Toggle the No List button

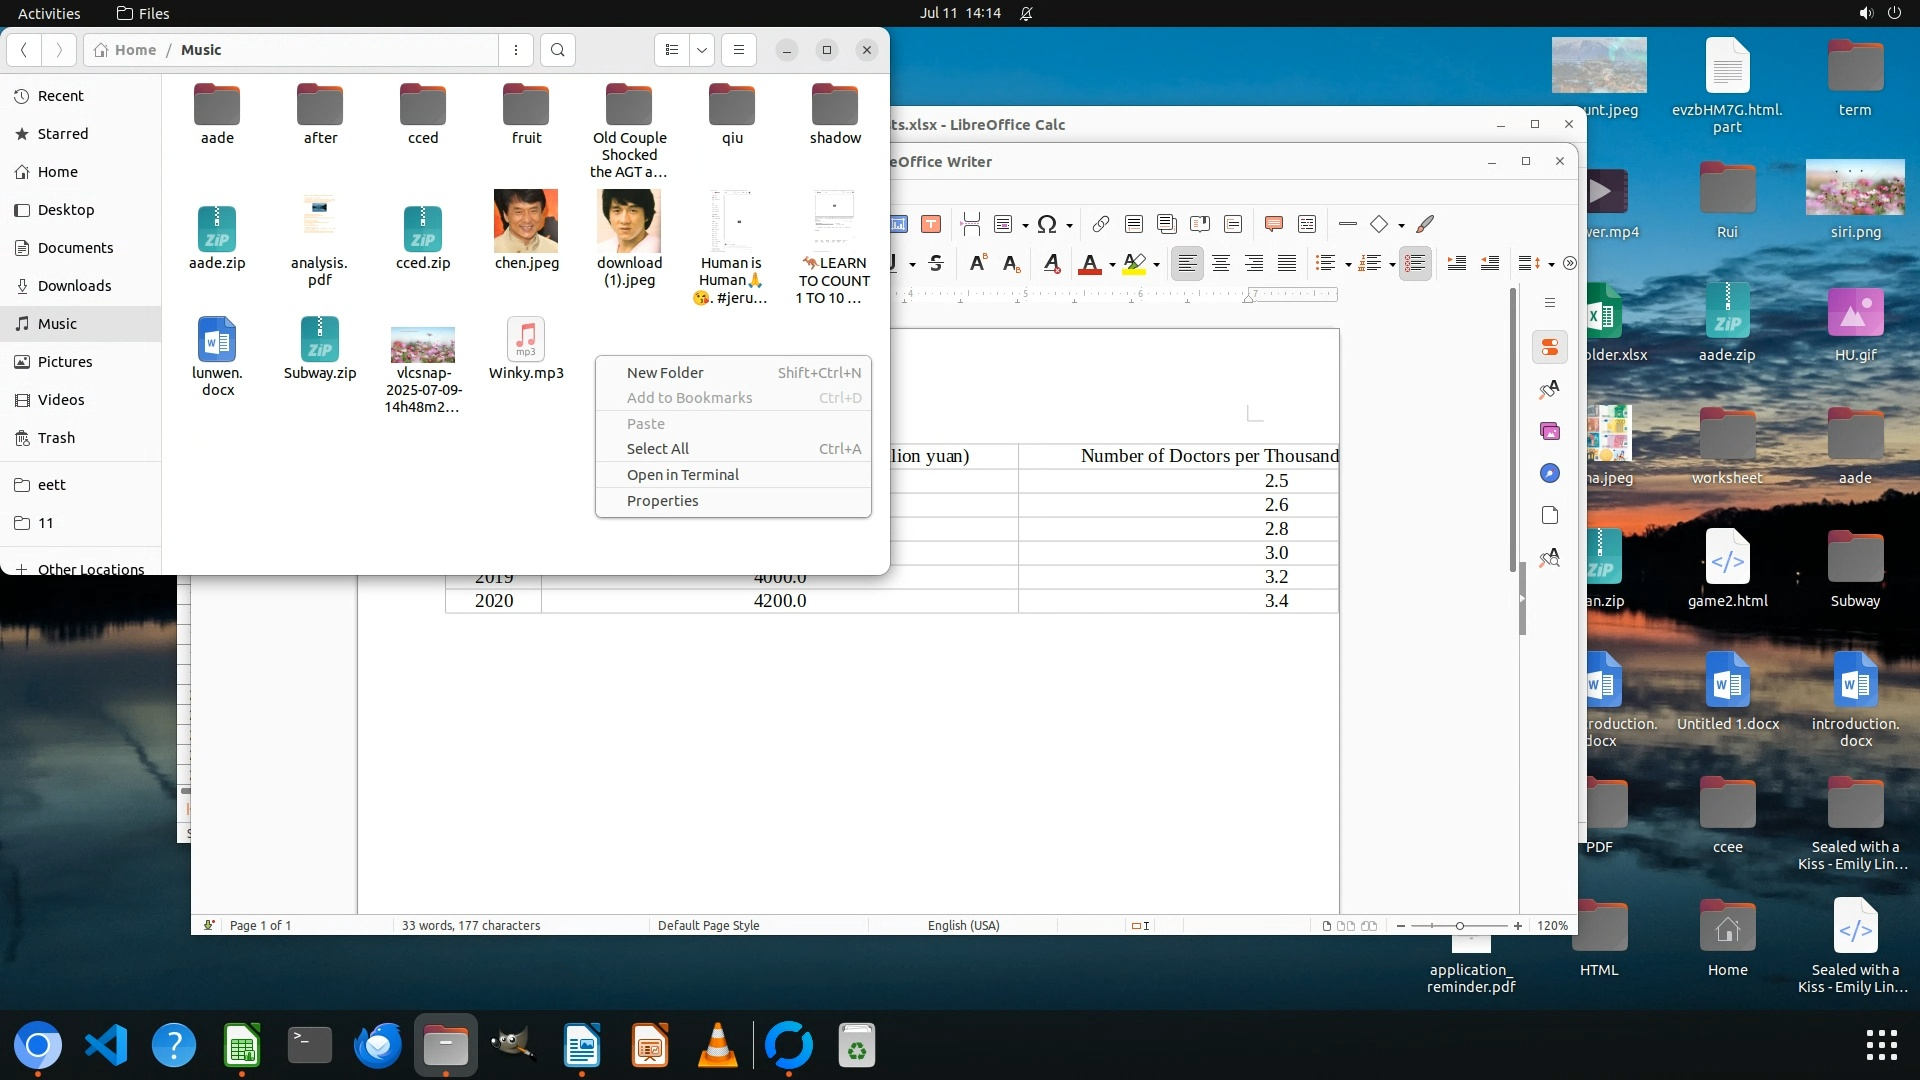point(1414,263)
